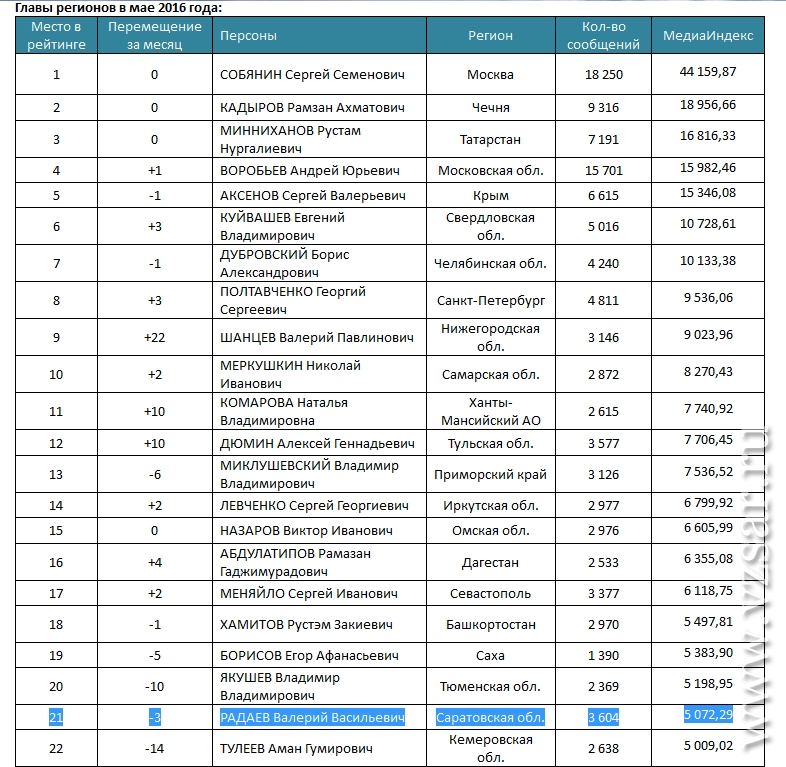Click the message count "18 250"
Screen dimensions: 786x767
pos(604,75)
